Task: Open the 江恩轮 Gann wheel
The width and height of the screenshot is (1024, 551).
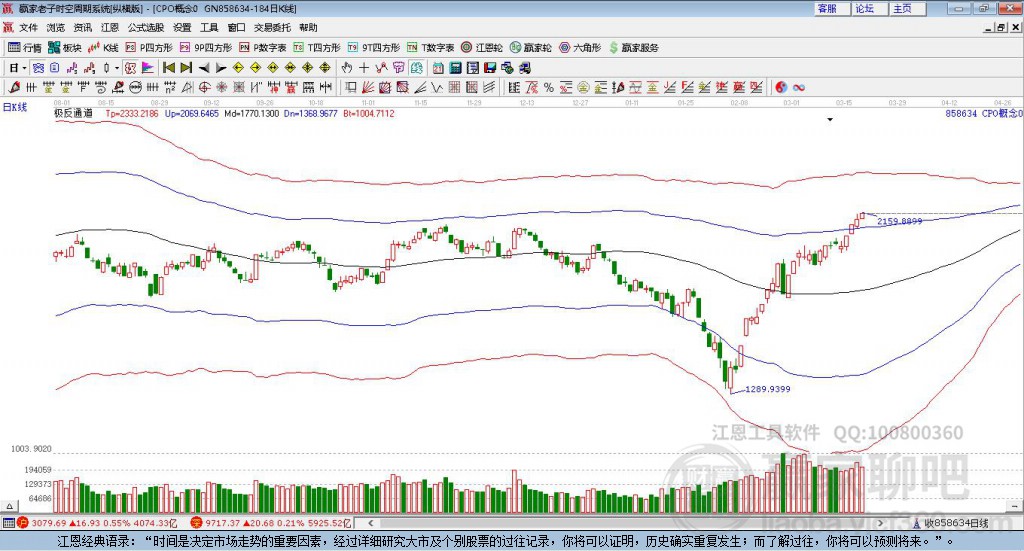Action: [x=482, y=48]
